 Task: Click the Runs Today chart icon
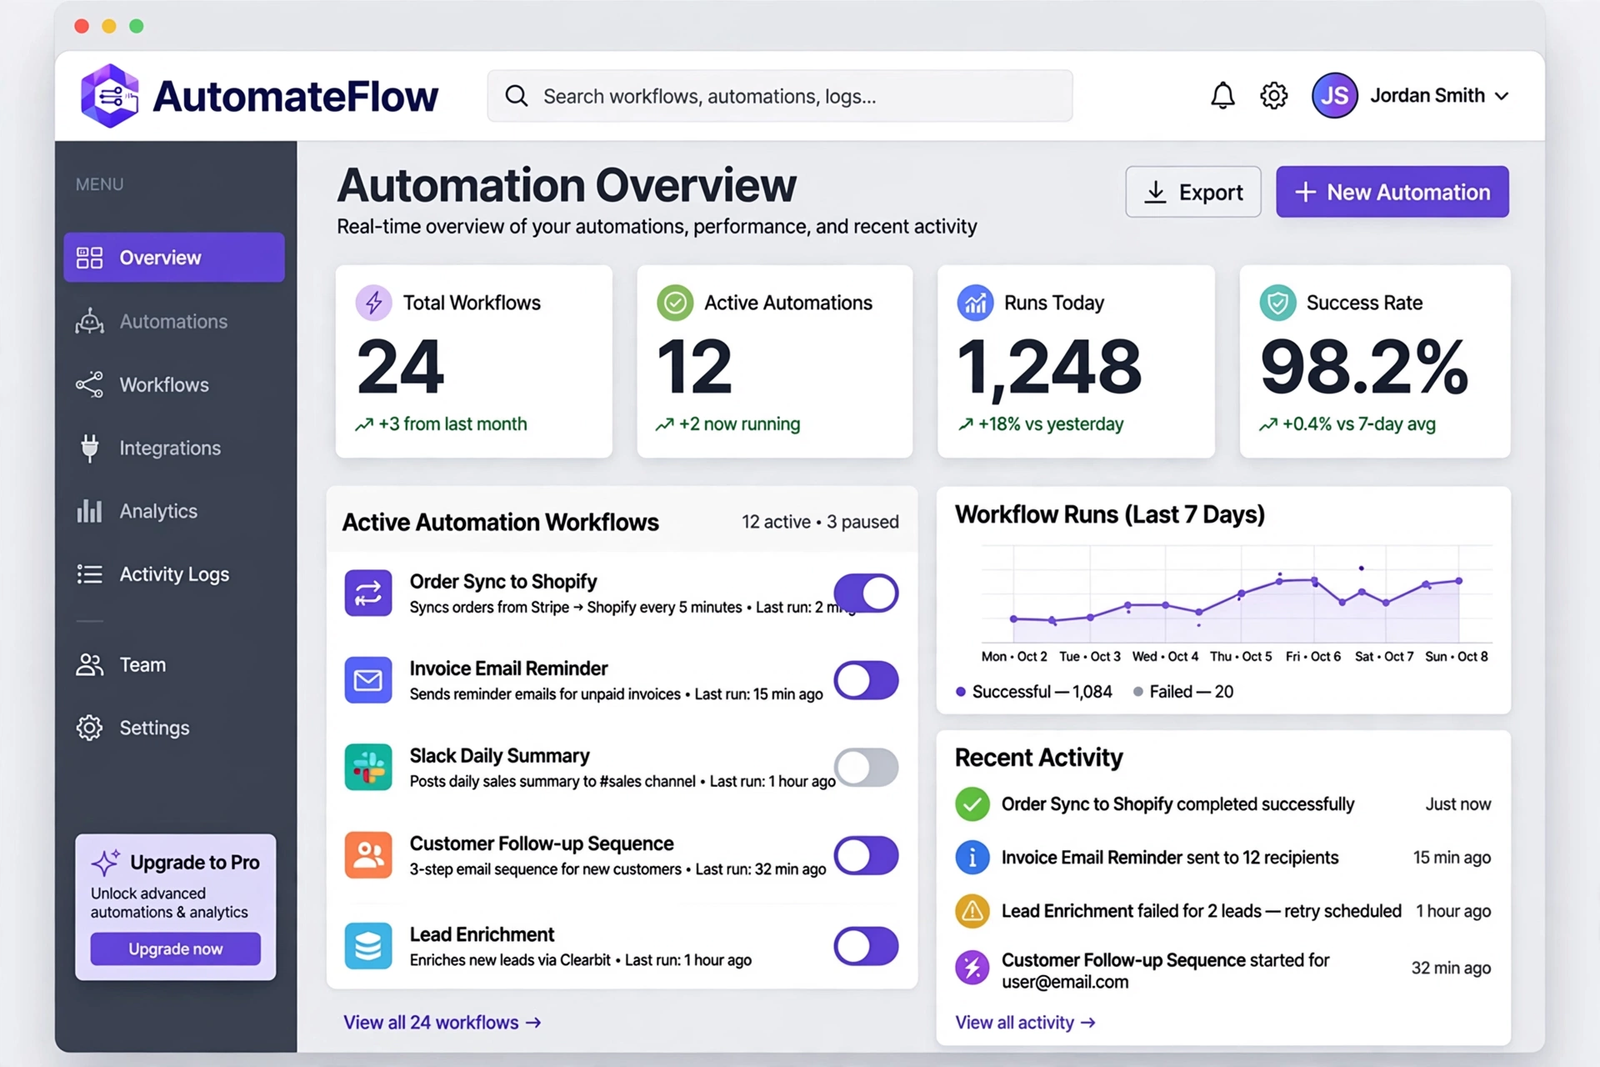[975, 302]
